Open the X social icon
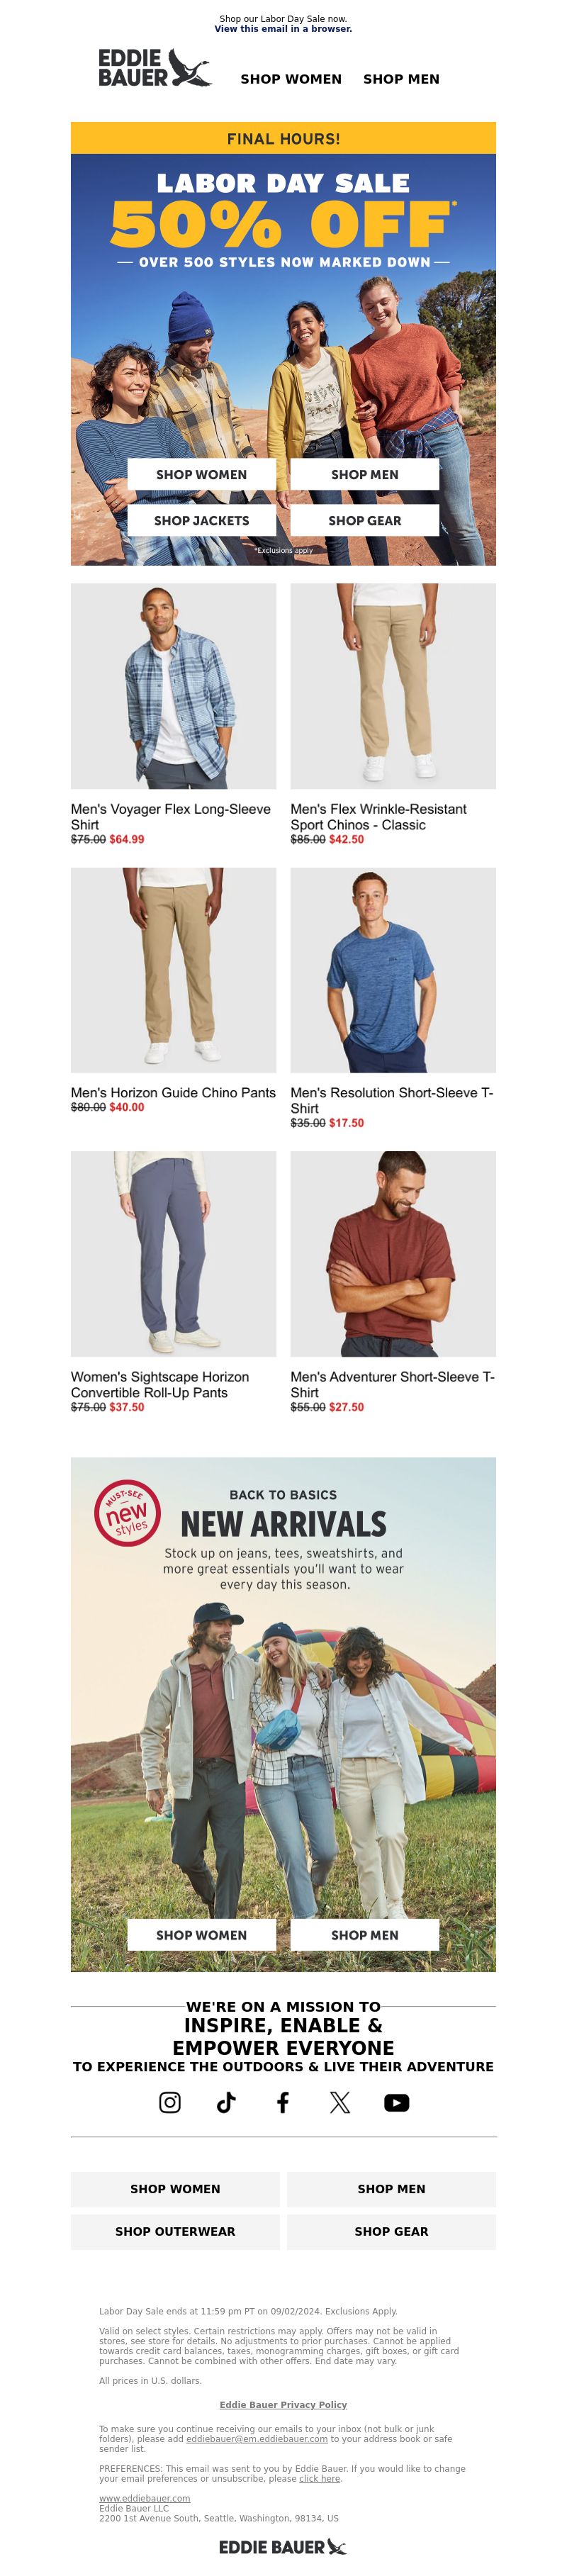This screenshot has width=567, height=2576. point(340,2102)
